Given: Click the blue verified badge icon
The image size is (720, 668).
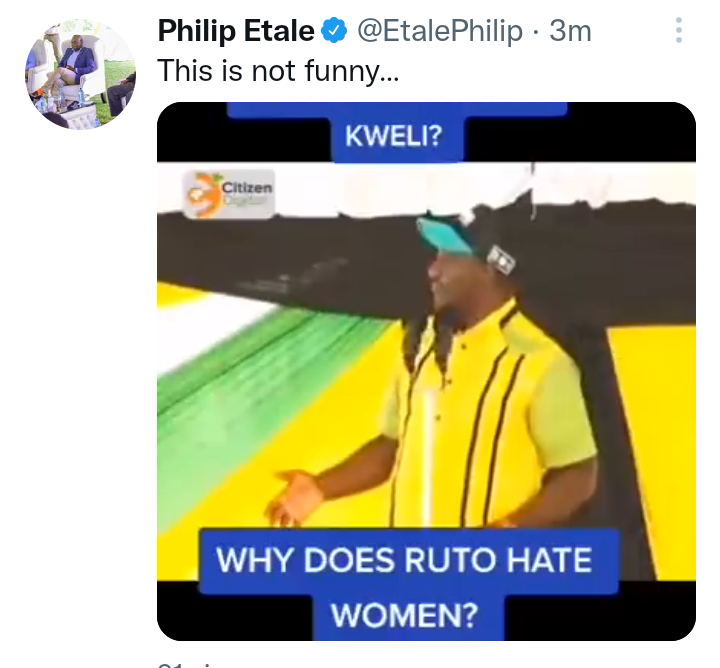Looking at the screenshot, I should (x=334, y=30).
